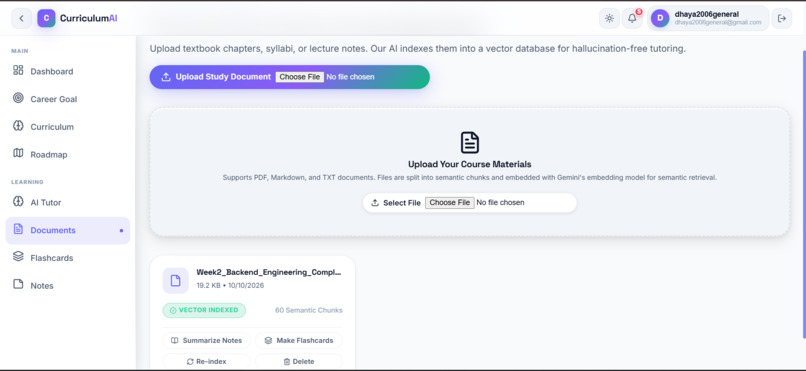Click the dhaya2006general@gmail.com email
The width and height of the screenshot is (806, 371).
tap(718, 23)
